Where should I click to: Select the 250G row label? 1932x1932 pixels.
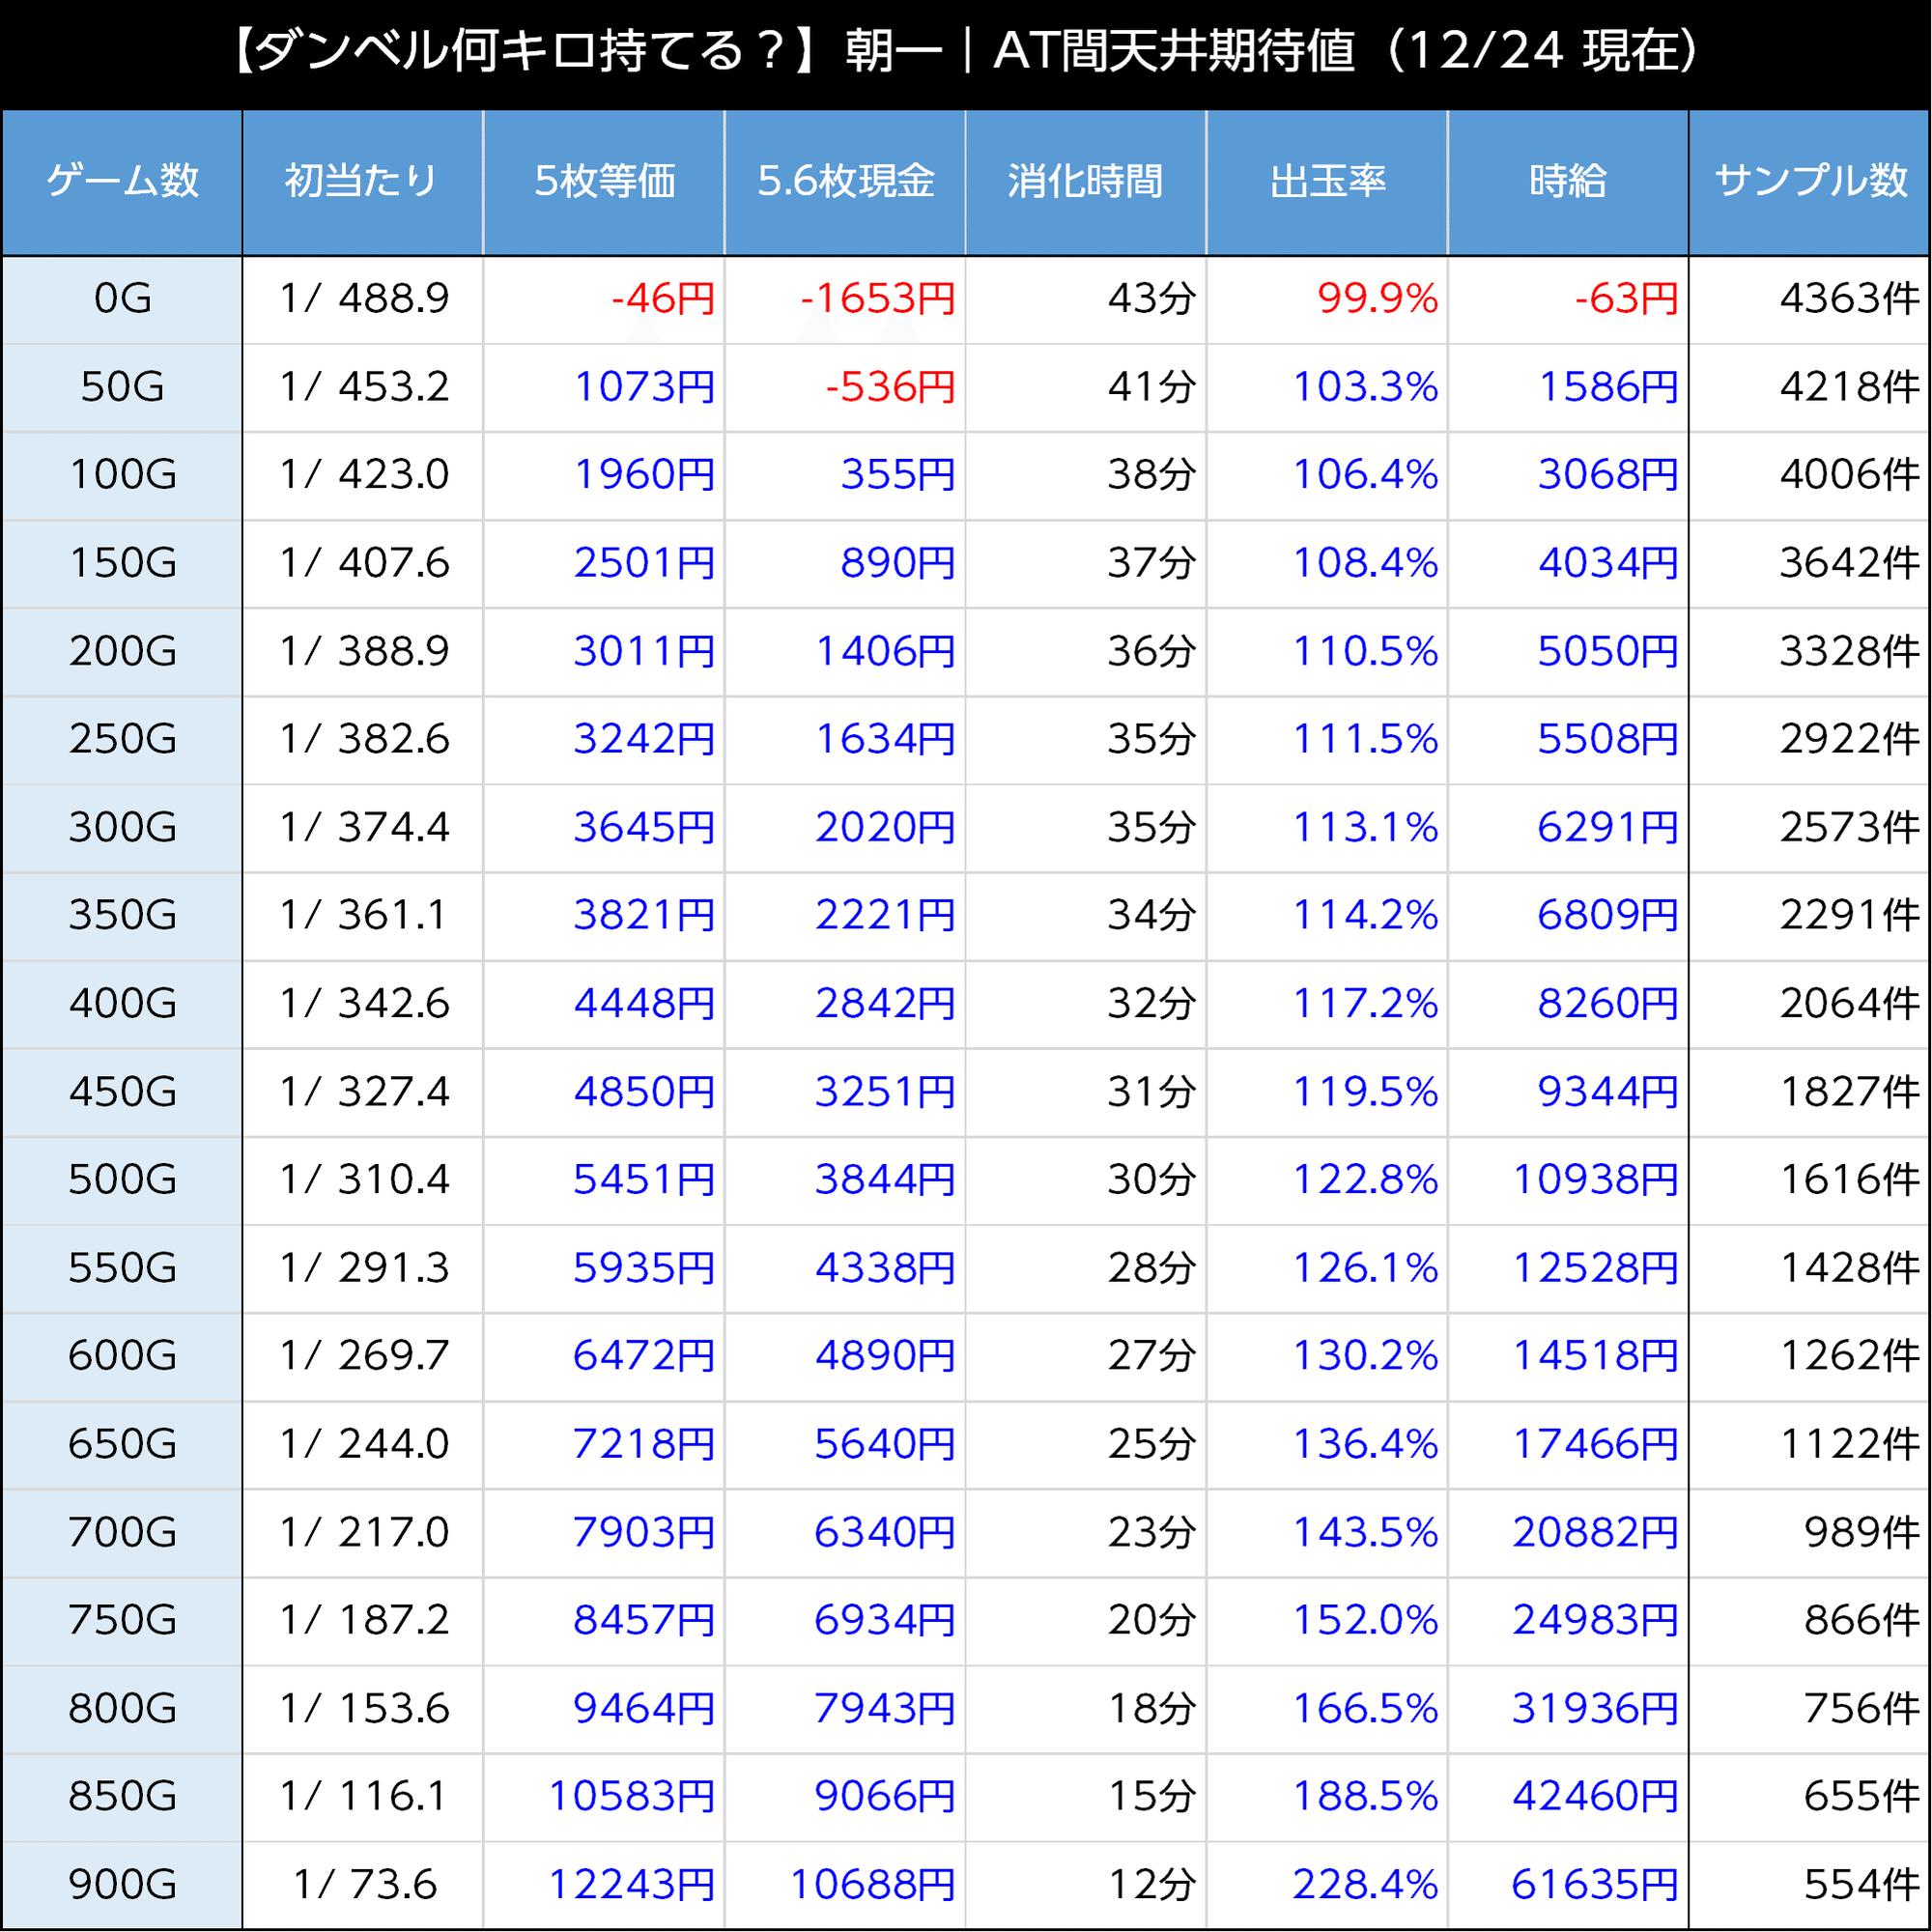122,740
